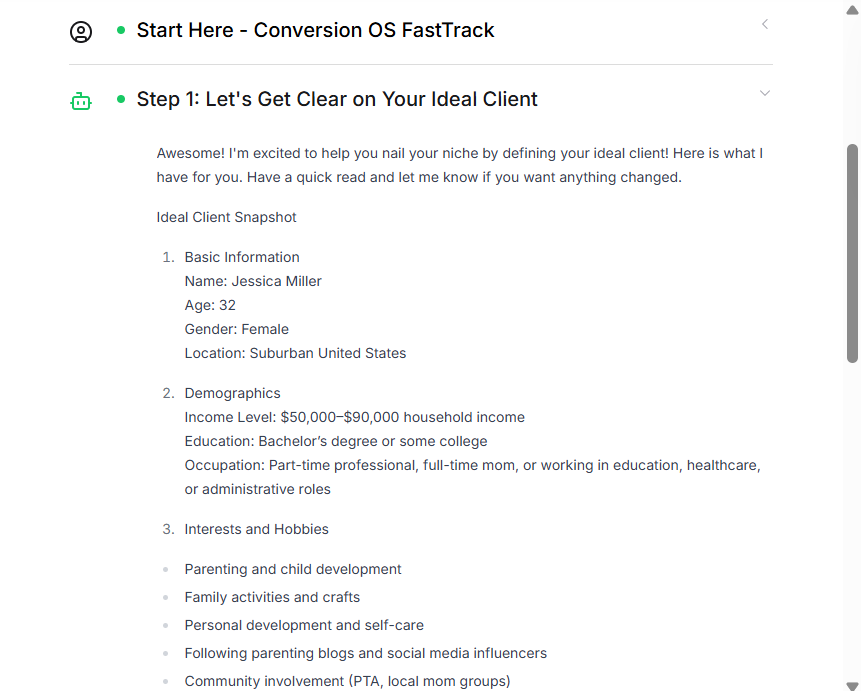Click the green status dot next to Start Here
Image resolution: width=861 pixels, height=691 pixels.
pyautogui.click(x=121, y=31)
